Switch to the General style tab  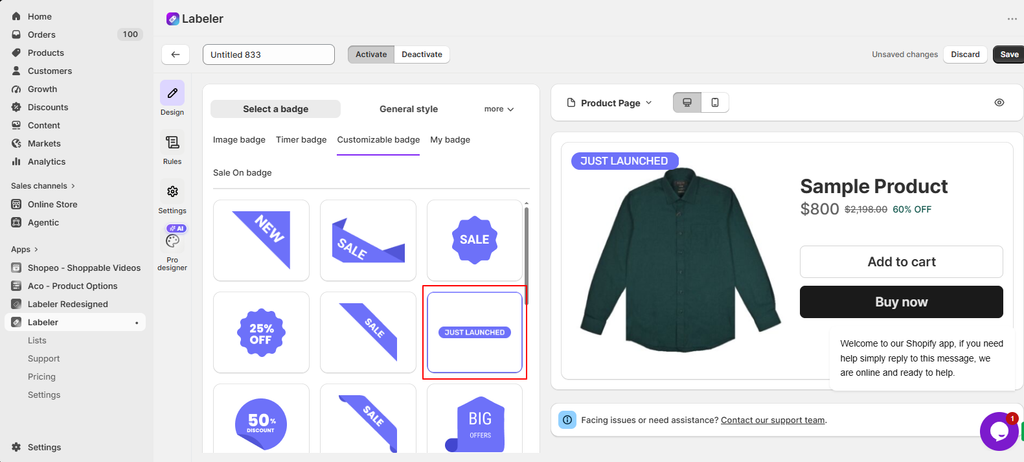coord(409,109)
